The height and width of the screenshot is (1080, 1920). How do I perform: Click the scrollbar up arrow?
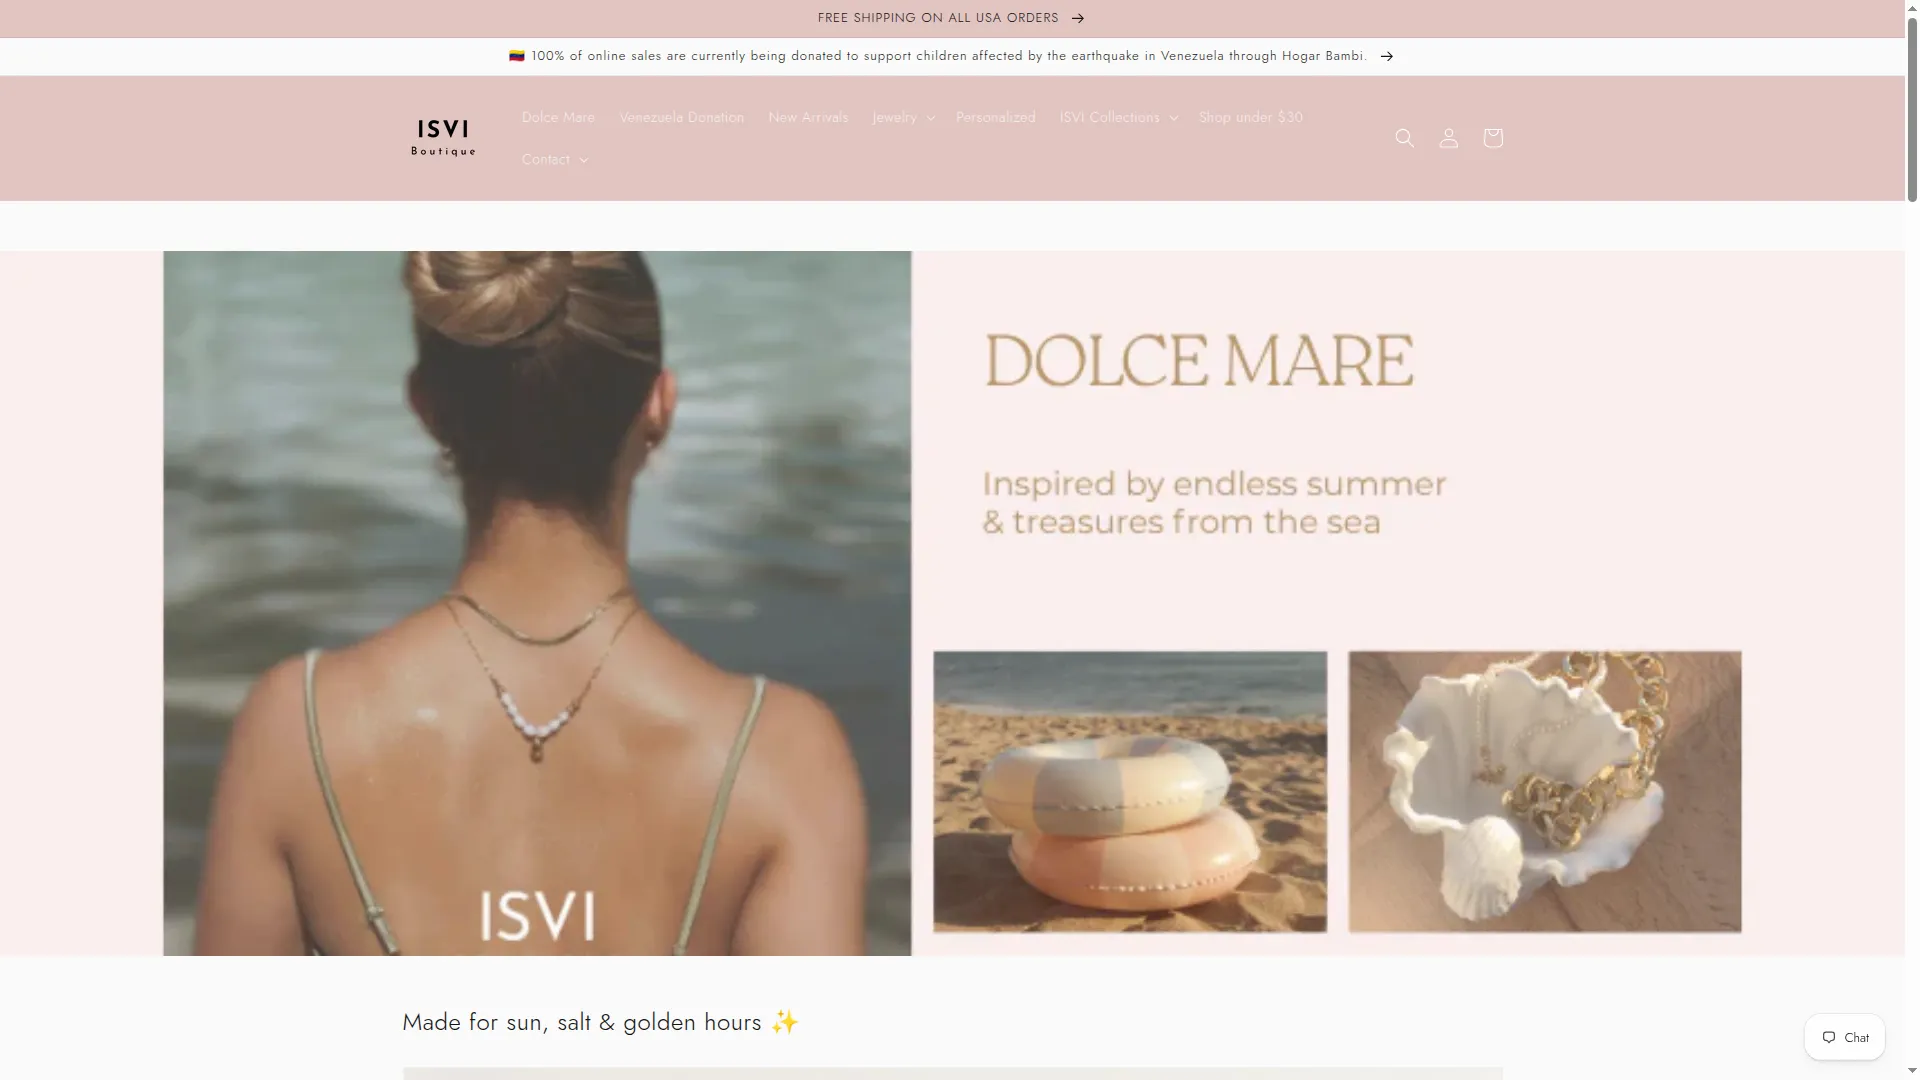pyautogui.click(x=1912, y=6)
